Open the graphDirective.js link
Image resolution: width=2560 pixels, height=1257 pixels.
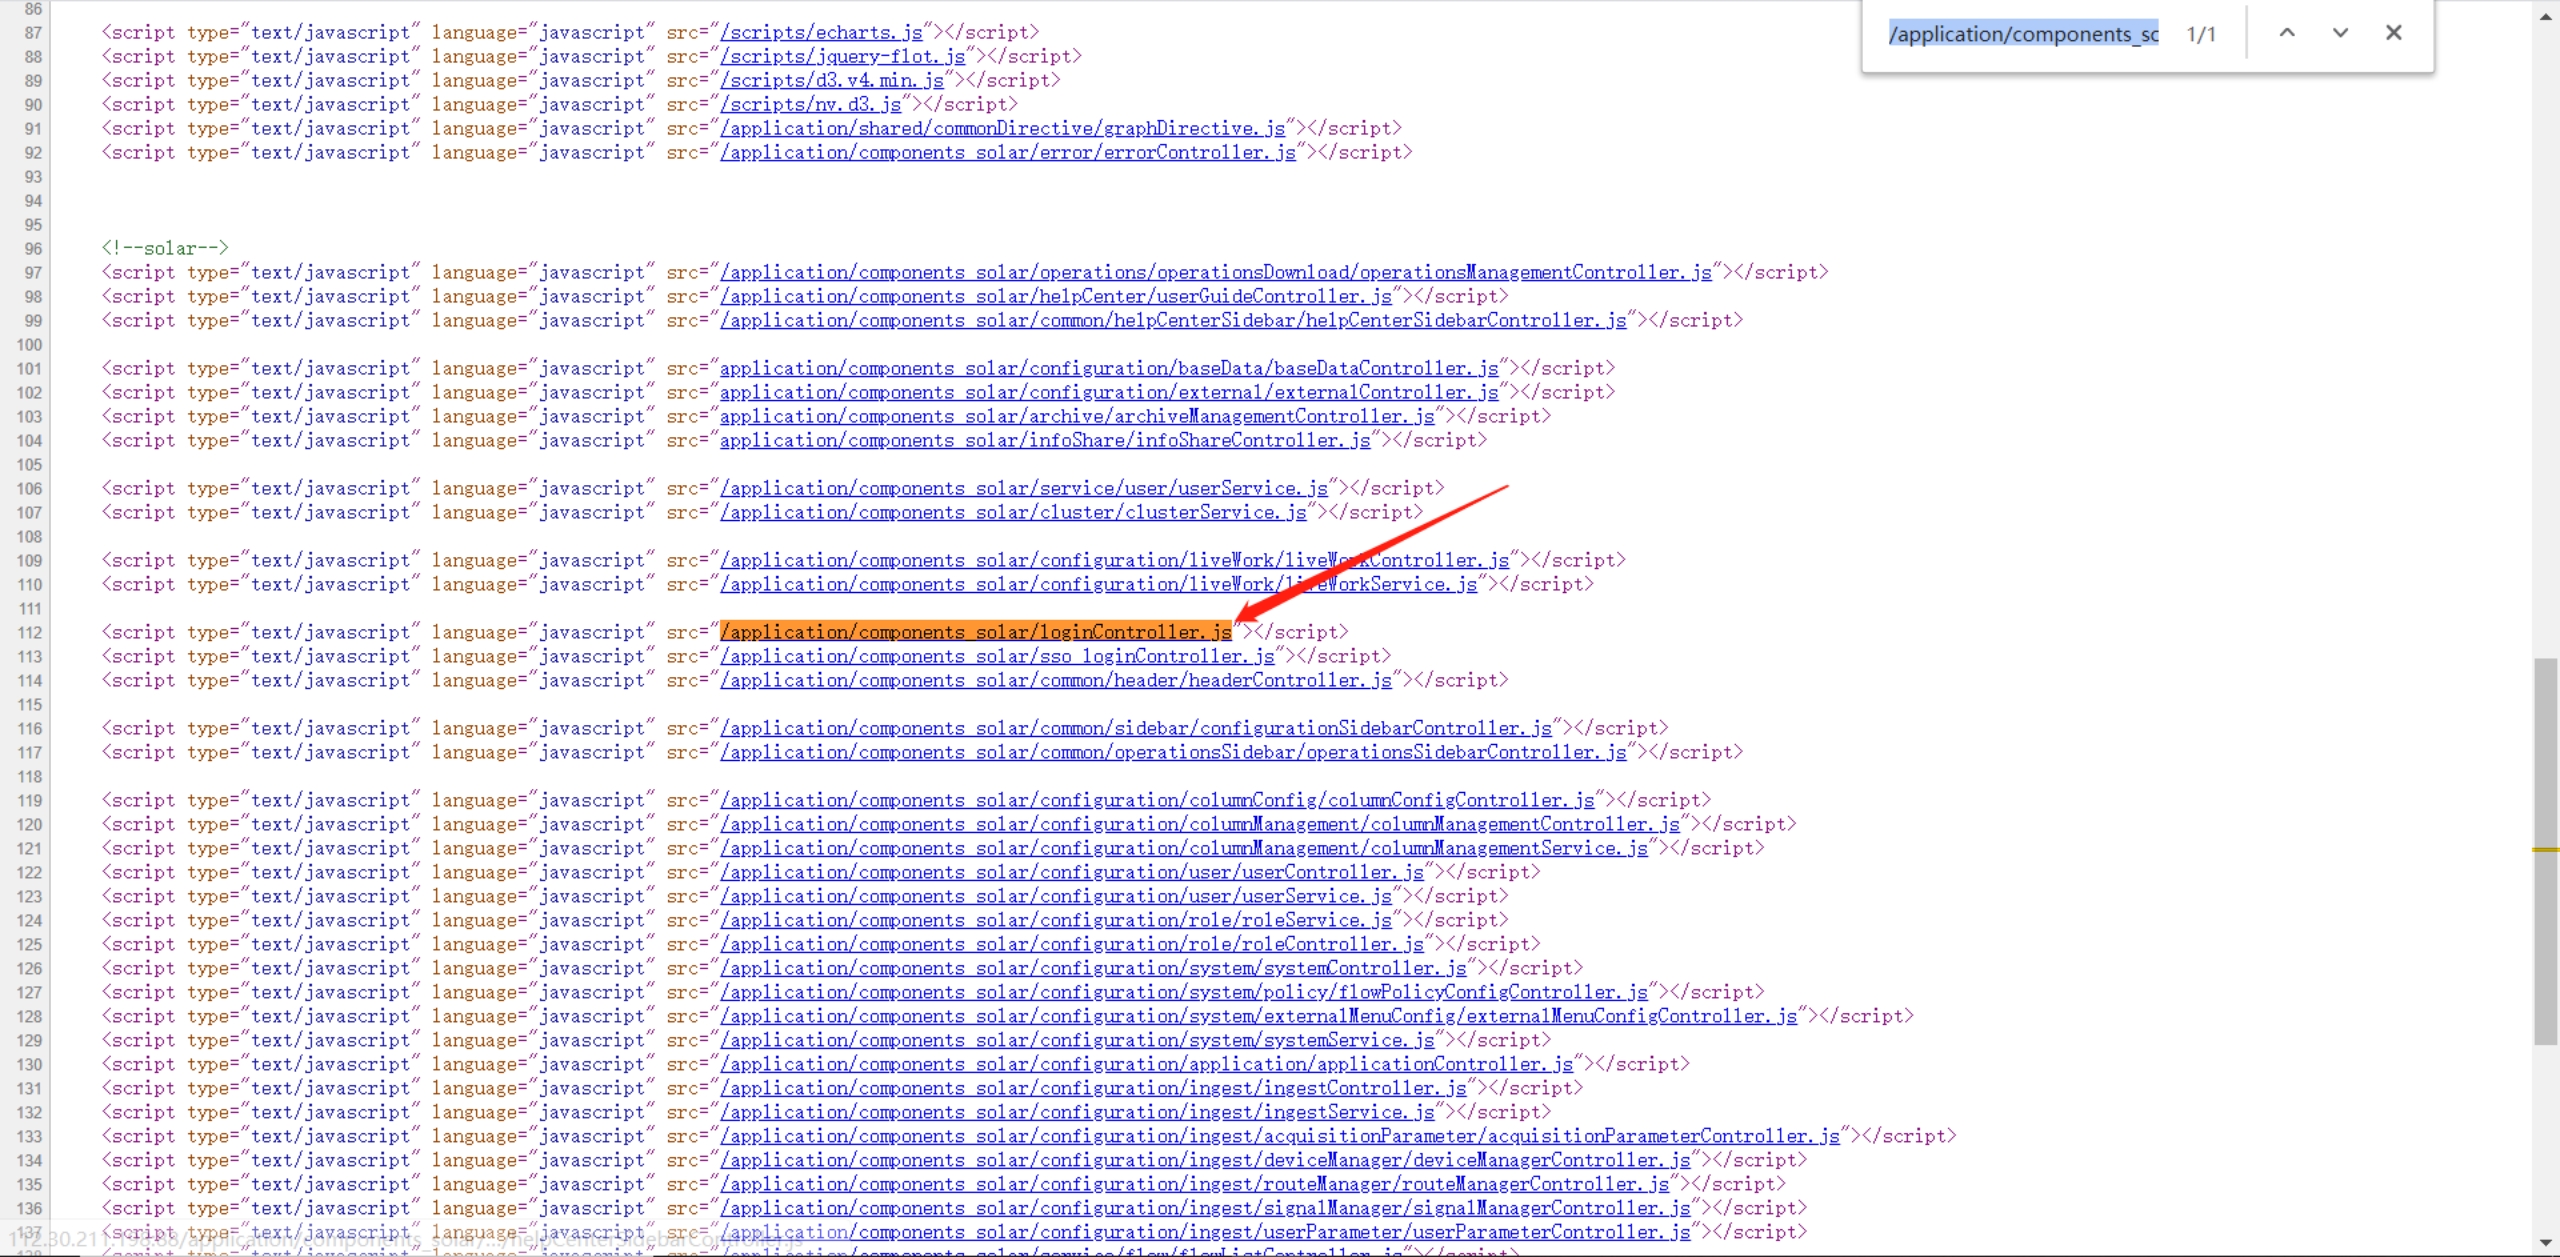(x=1002, y=128)
